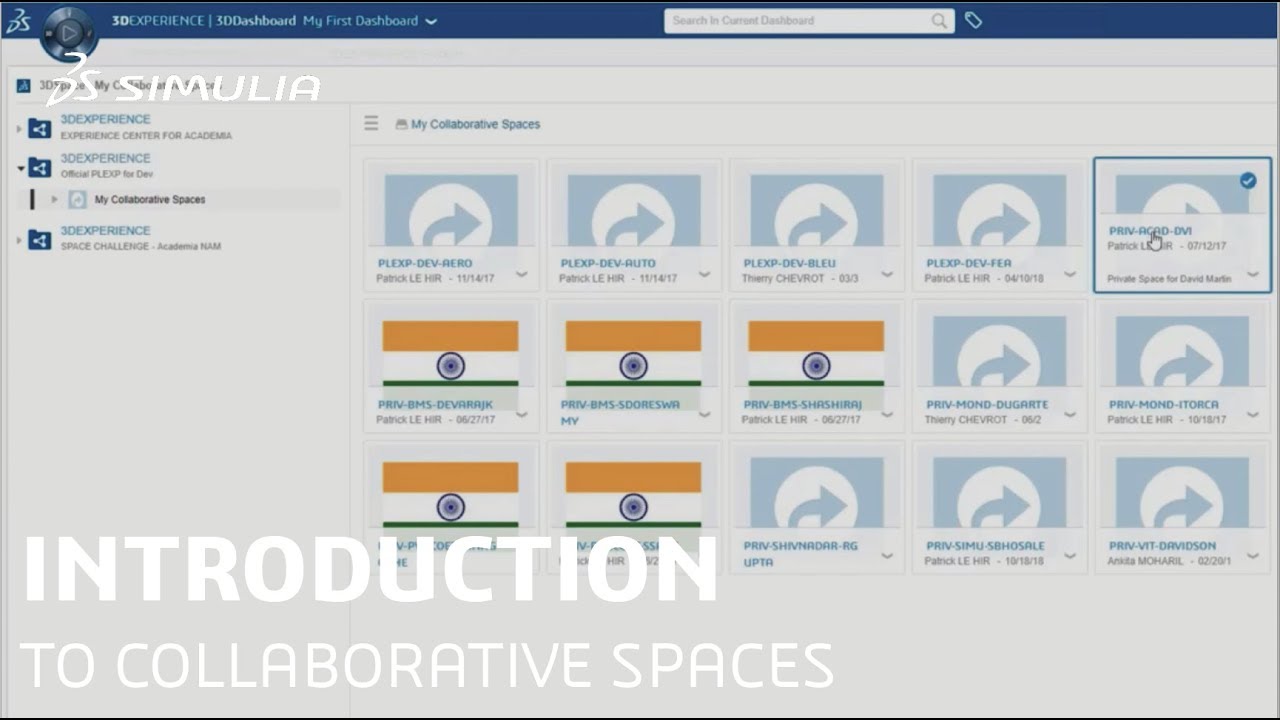Open PLEXP-DEV-AERO card chevron menu

click(x=521, y=274)
